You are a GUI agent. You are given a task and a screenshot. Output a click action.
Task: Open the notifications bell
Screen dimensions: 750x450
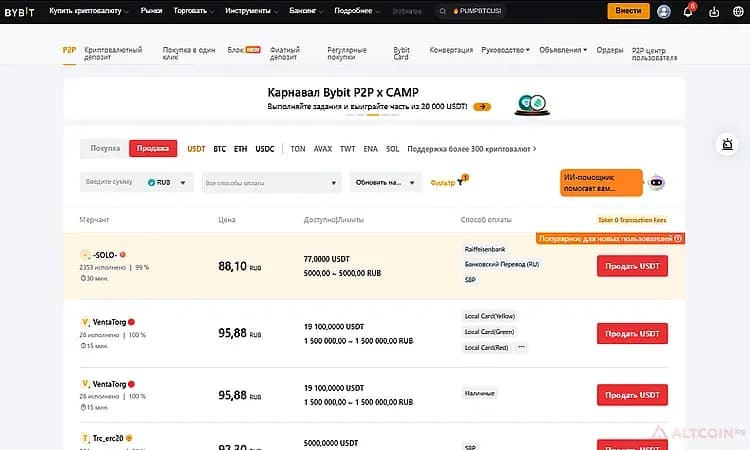tap(688, 11)
